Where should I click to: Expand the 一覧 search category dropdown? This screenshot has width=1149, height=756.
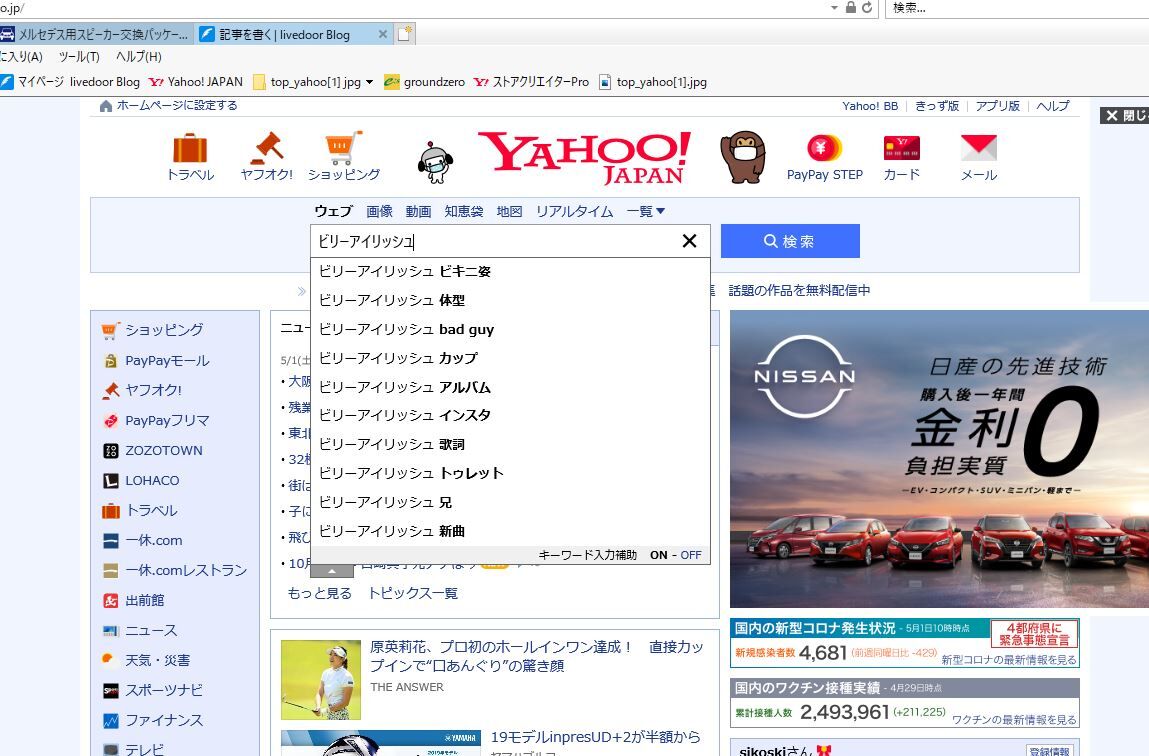point(646,211)
